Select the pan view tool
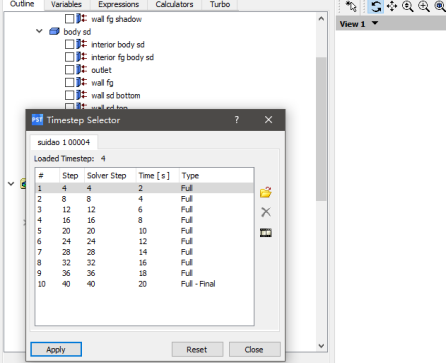 [392, 6]
